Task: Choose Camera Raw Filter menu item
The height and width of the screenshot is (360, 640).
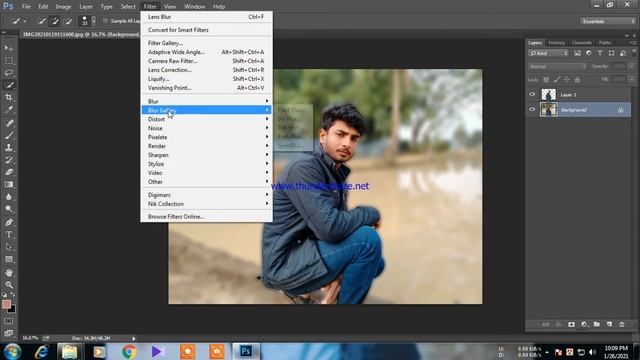Action: click(x=207, y=61)
